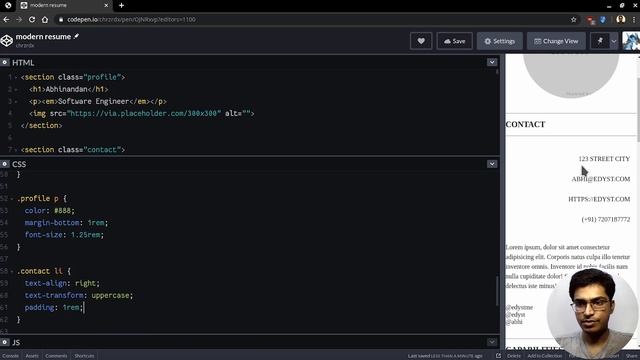
Task: Open JS editor settings gear
Action: (4, 342)
